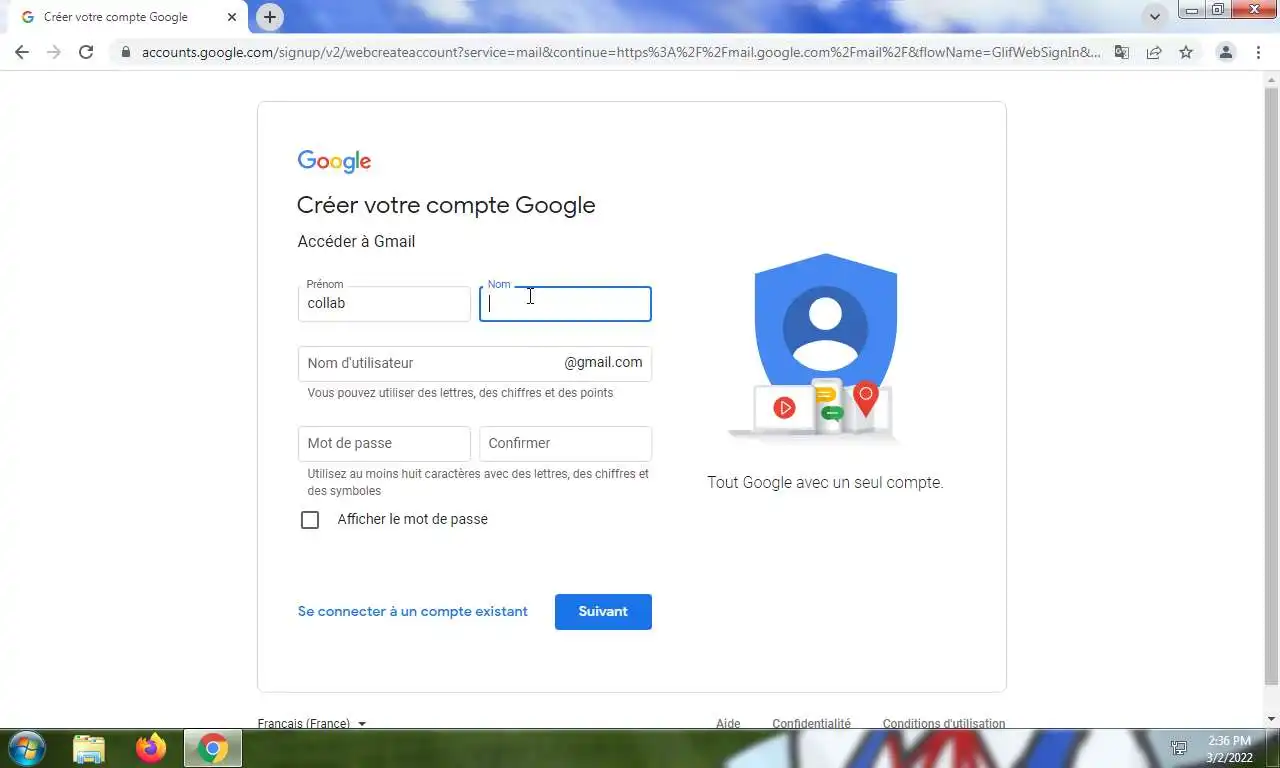The height and width of the screenshot is (768, 1280).
Task: Select the Créer votre compte Google tab
Action: tap(128, 17)
